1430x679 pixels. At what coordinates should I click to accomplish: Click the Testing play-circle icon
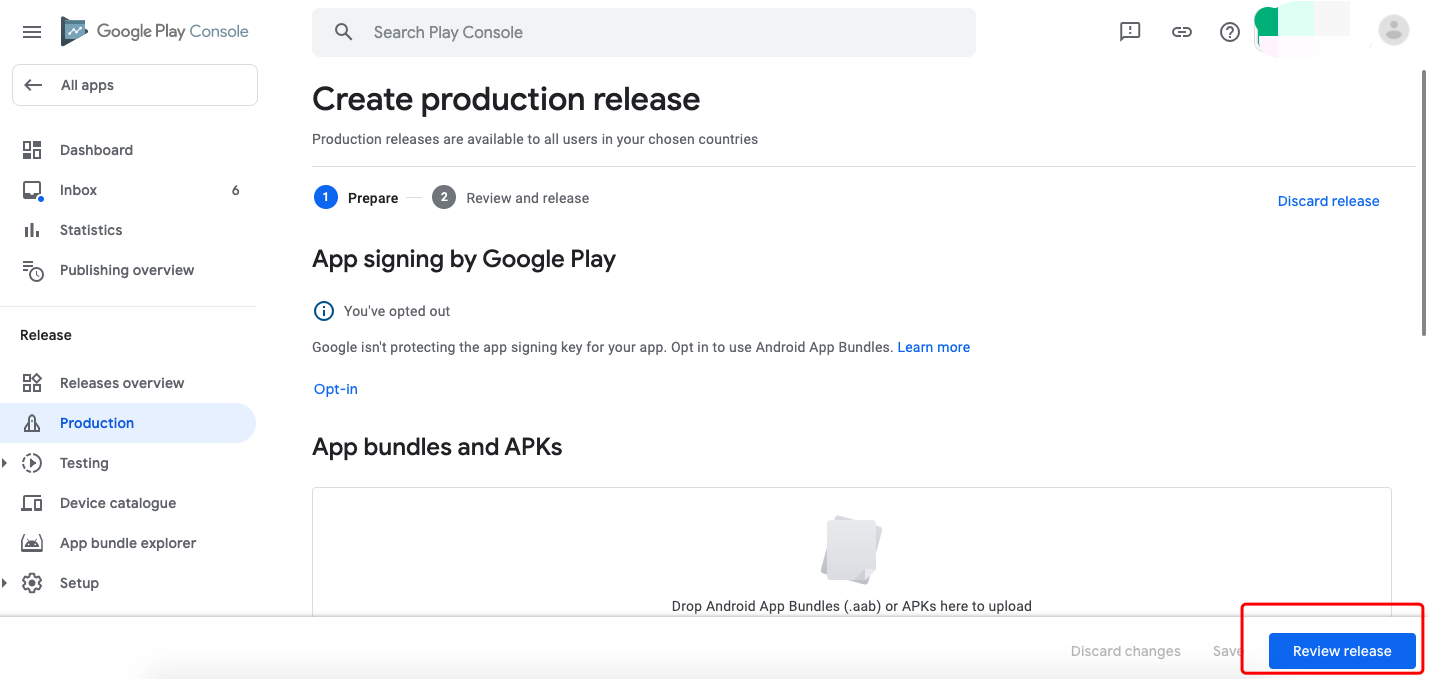tap(32, 463)
